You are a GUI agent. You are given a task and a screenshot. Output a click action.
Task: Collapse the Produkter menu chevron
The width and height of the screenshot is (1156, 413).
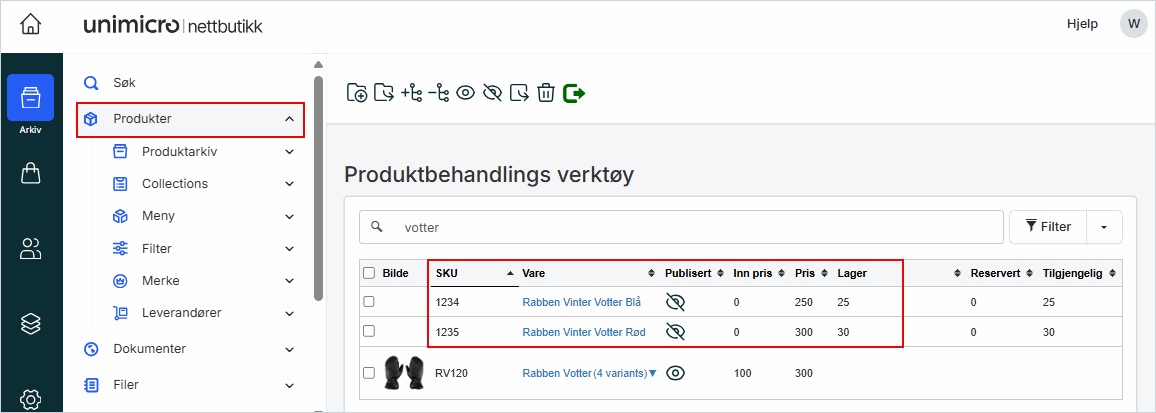click(289, 119)
